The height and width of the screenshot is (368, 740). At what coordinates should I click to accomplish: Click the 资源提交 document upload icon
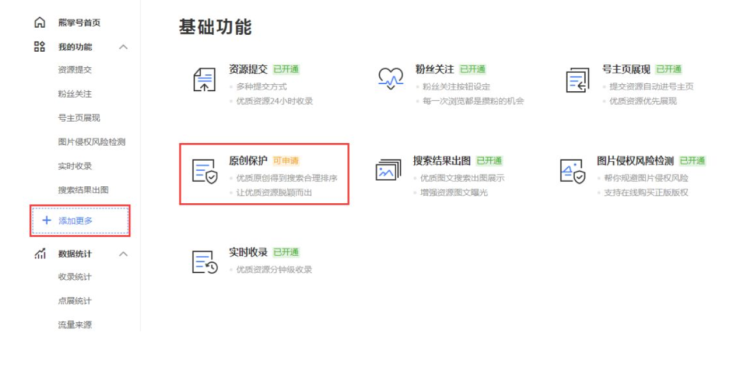[204, 79]
